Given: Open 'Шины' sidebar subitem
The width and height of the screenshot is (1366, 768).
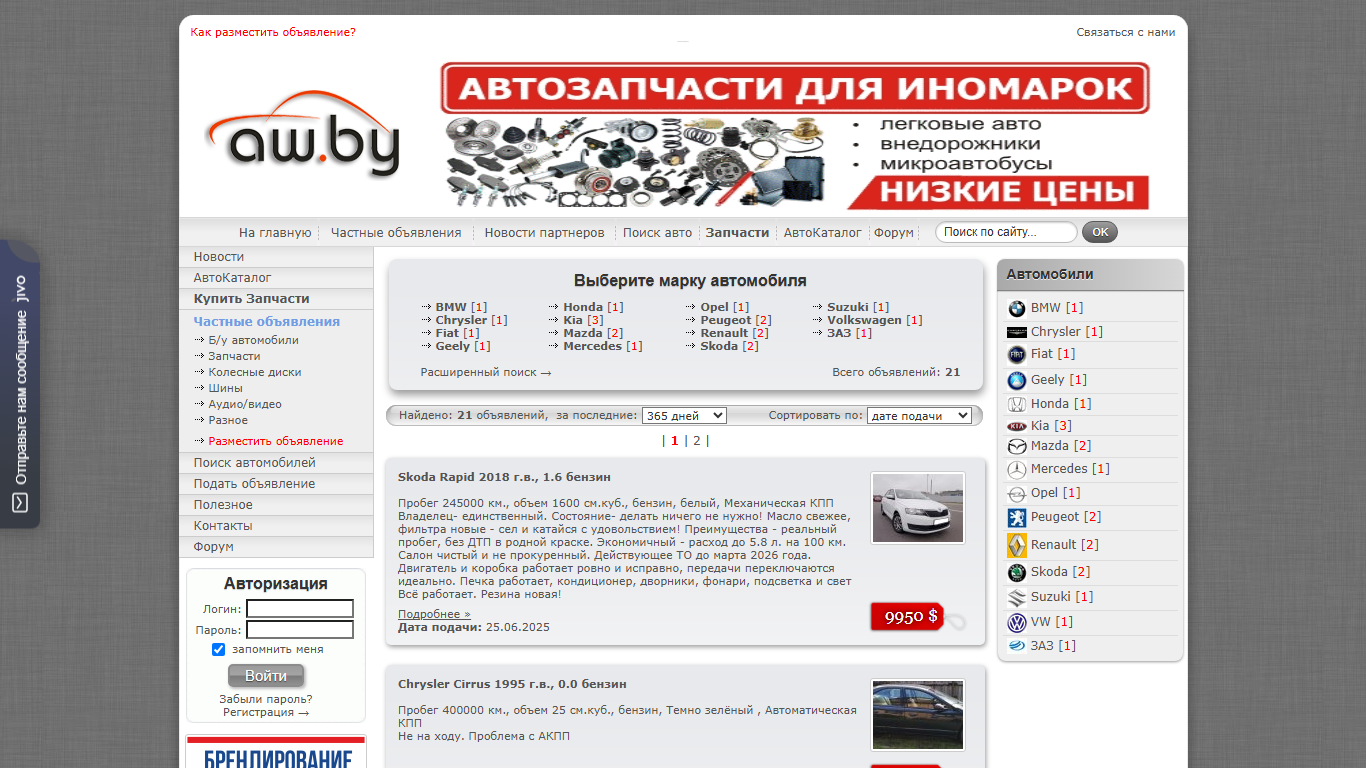Looking at the screenshot, I should [x=225, y=388].
